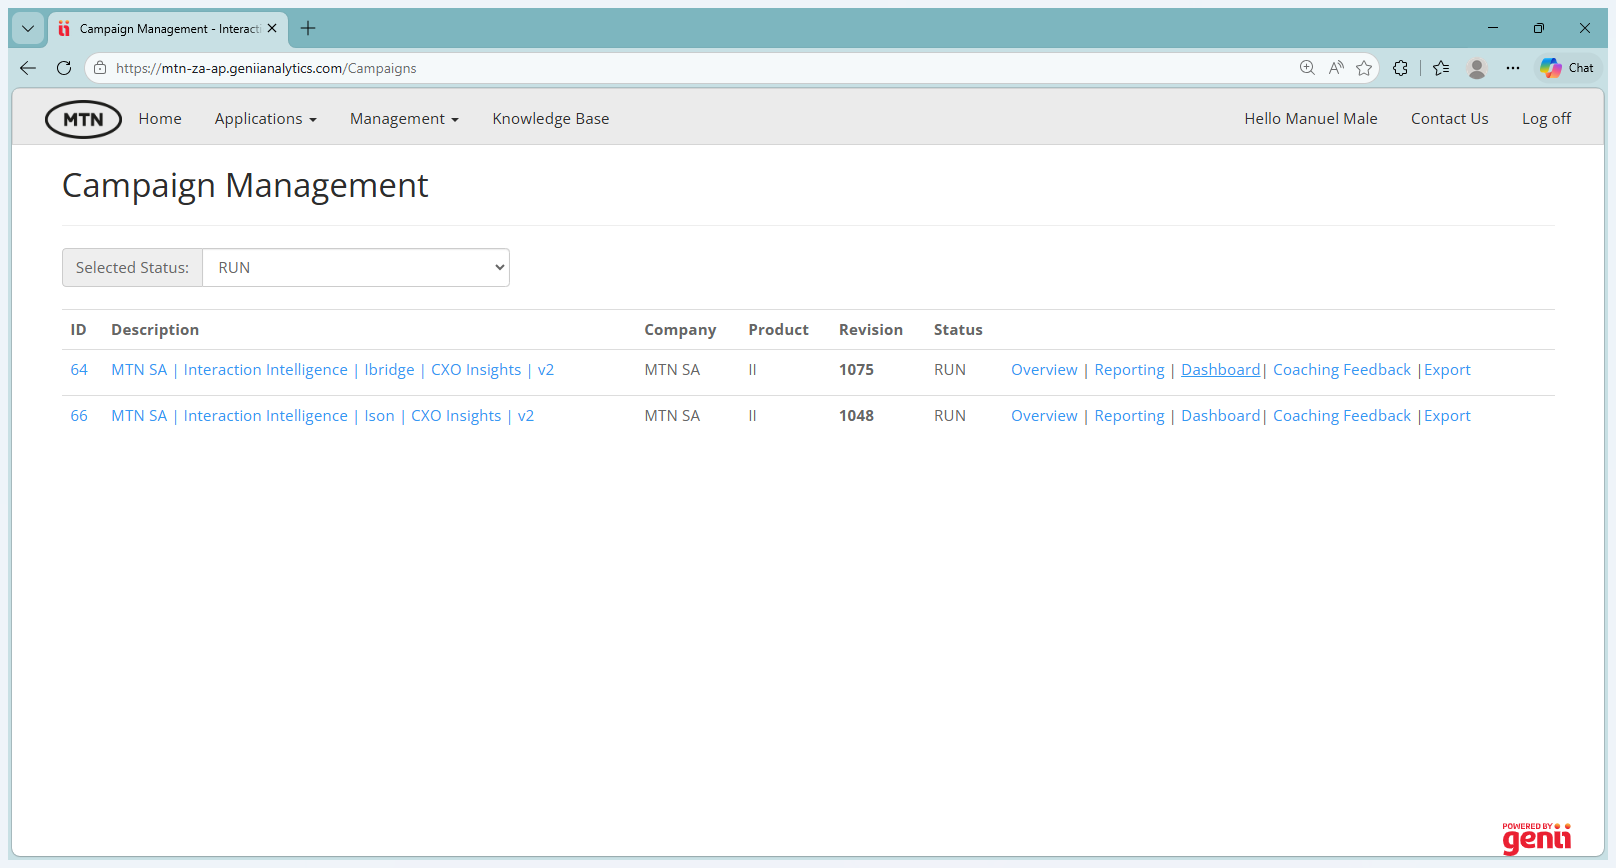Click the browser address bar URL field
This screenshot has width=1616, height=868.
[700, 68]
